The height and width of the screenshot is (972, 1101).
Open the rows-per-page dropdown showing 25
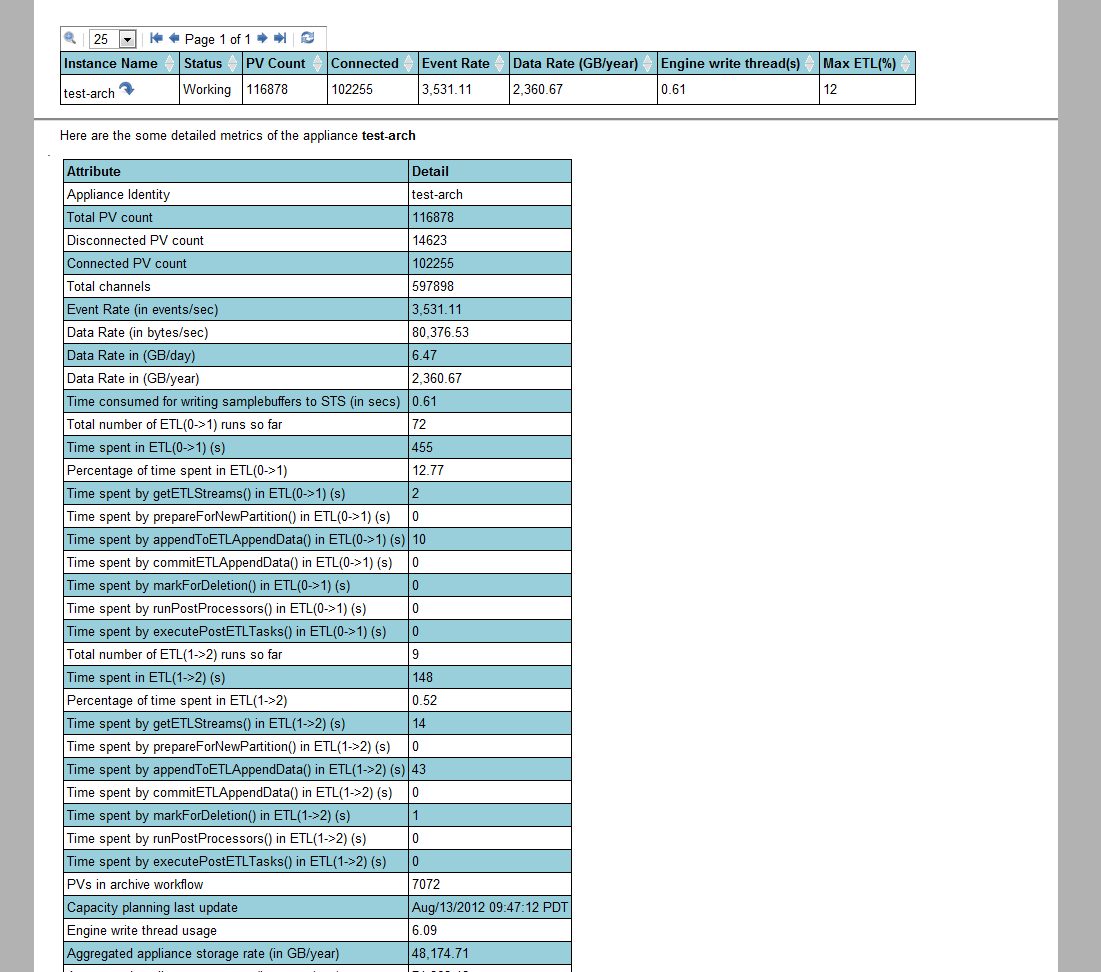click(126, 39)
